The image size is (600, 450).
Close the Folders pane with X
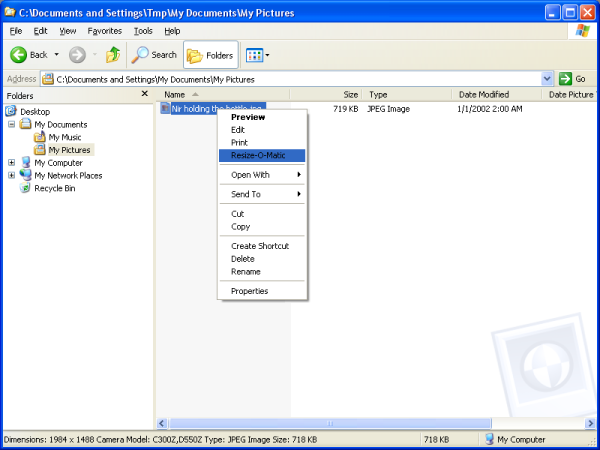[x=145, y=95]
